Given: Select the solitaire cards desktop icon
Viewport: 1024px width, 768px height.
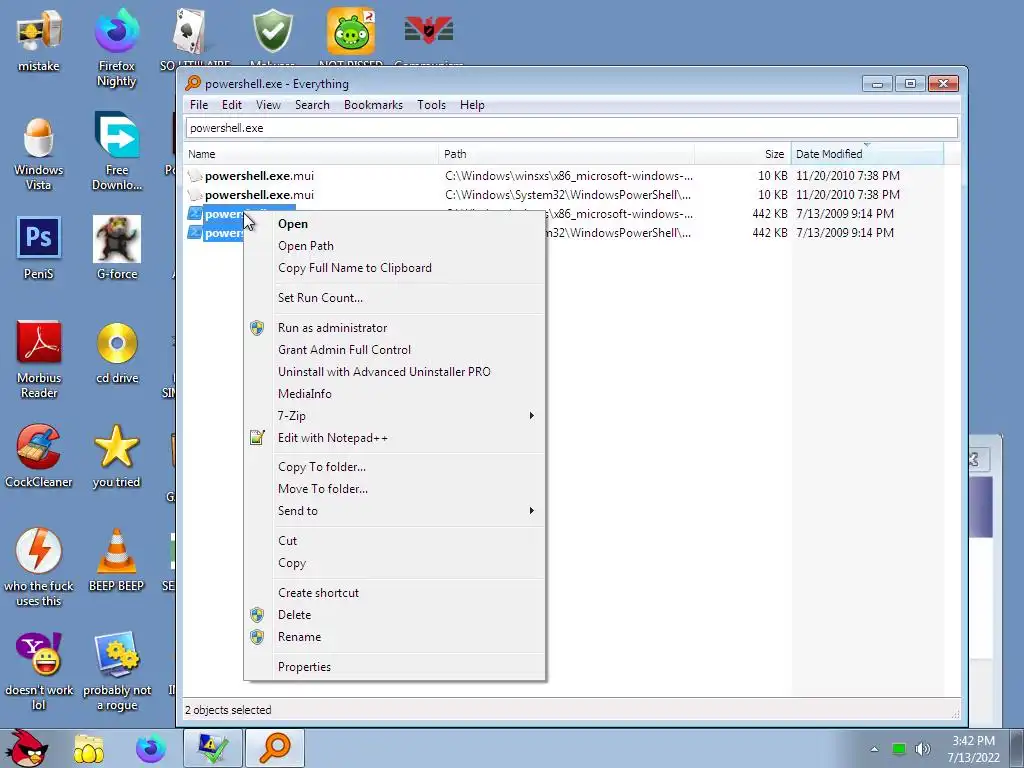Looking at the screenshot, I should click(x=191, y=31).
